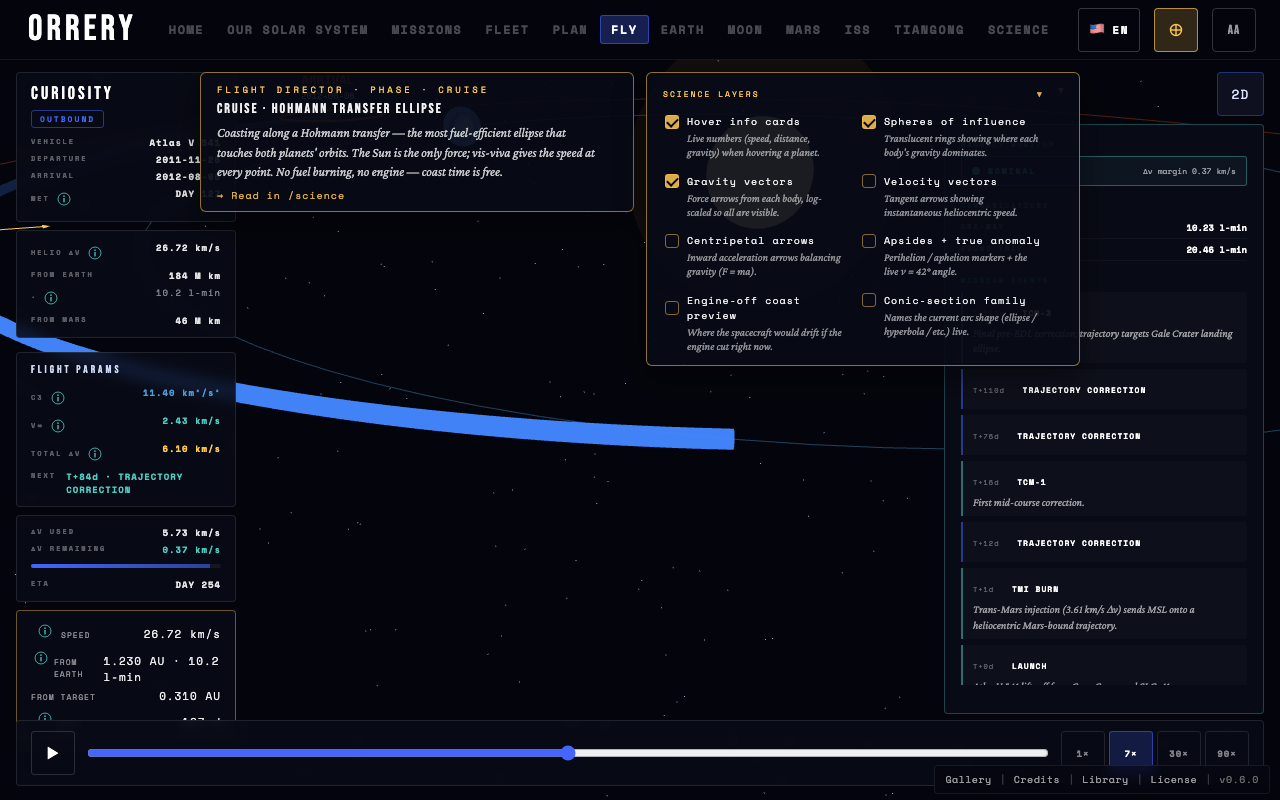
Task: Click the MET info icon
Action: 64,199
